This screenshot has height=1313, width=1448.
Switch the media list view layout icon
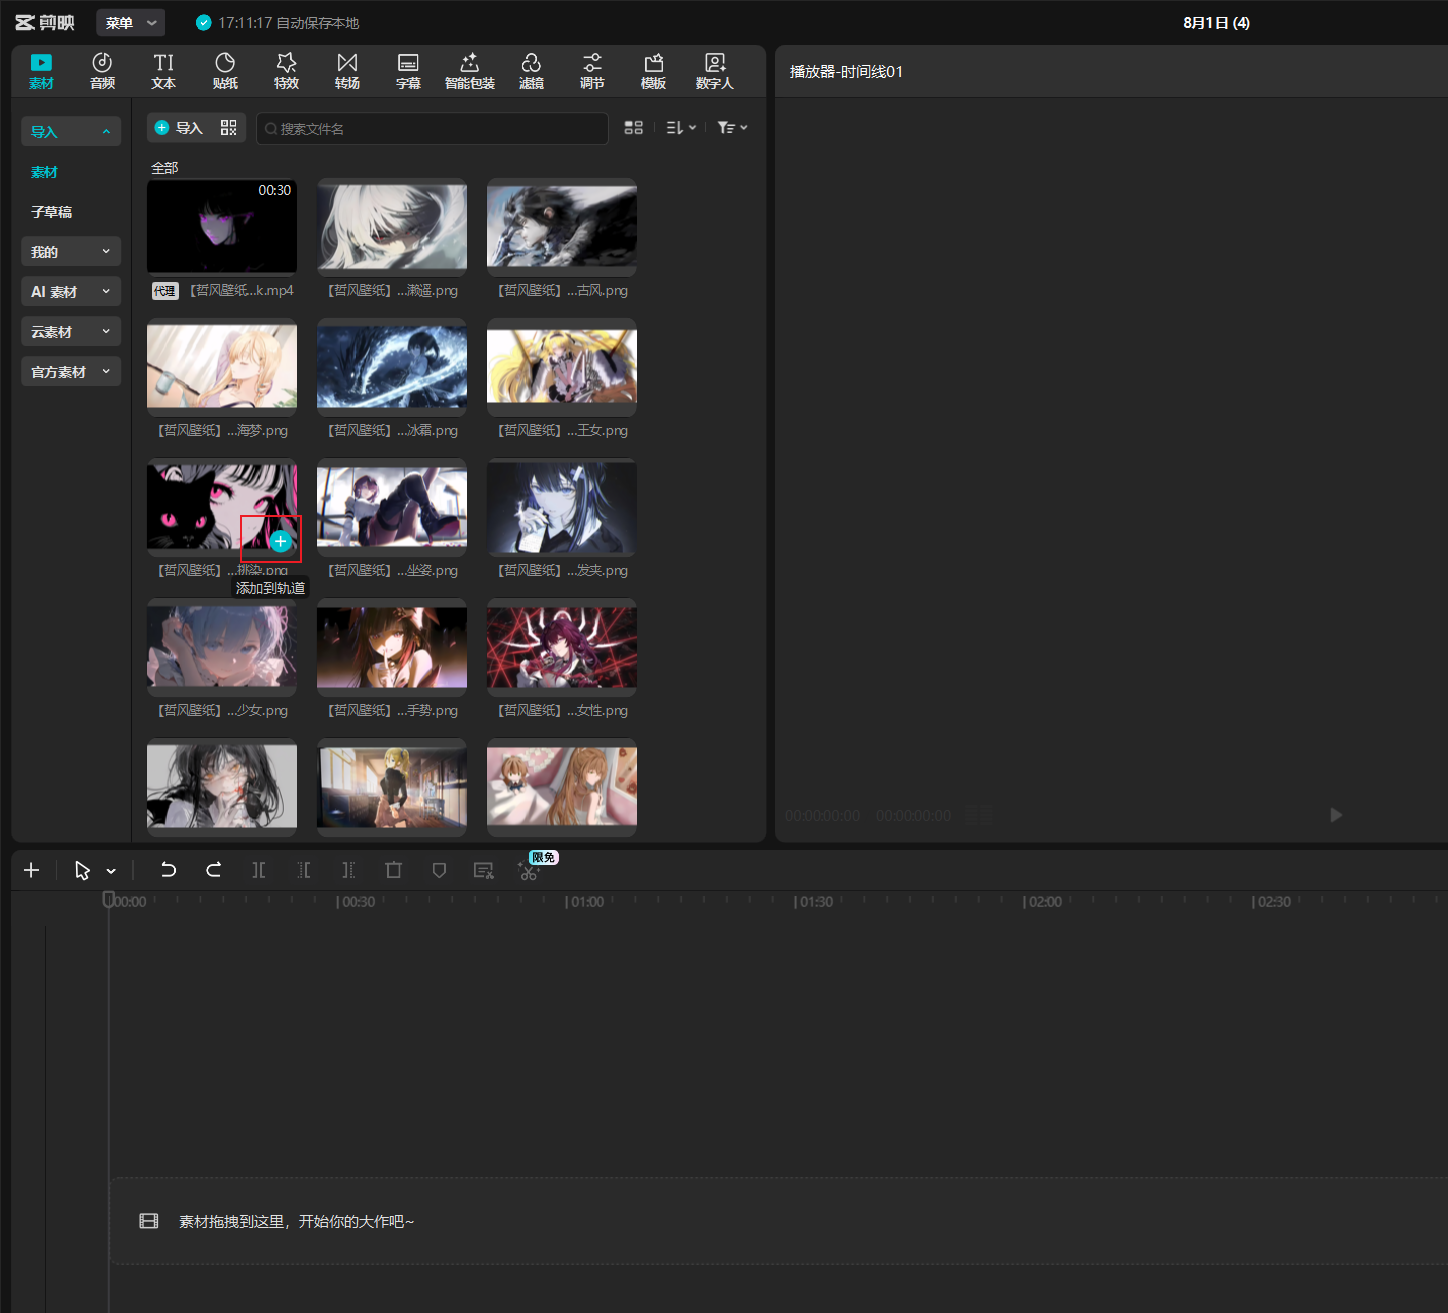pyautogui.click(x=633, y=128)
